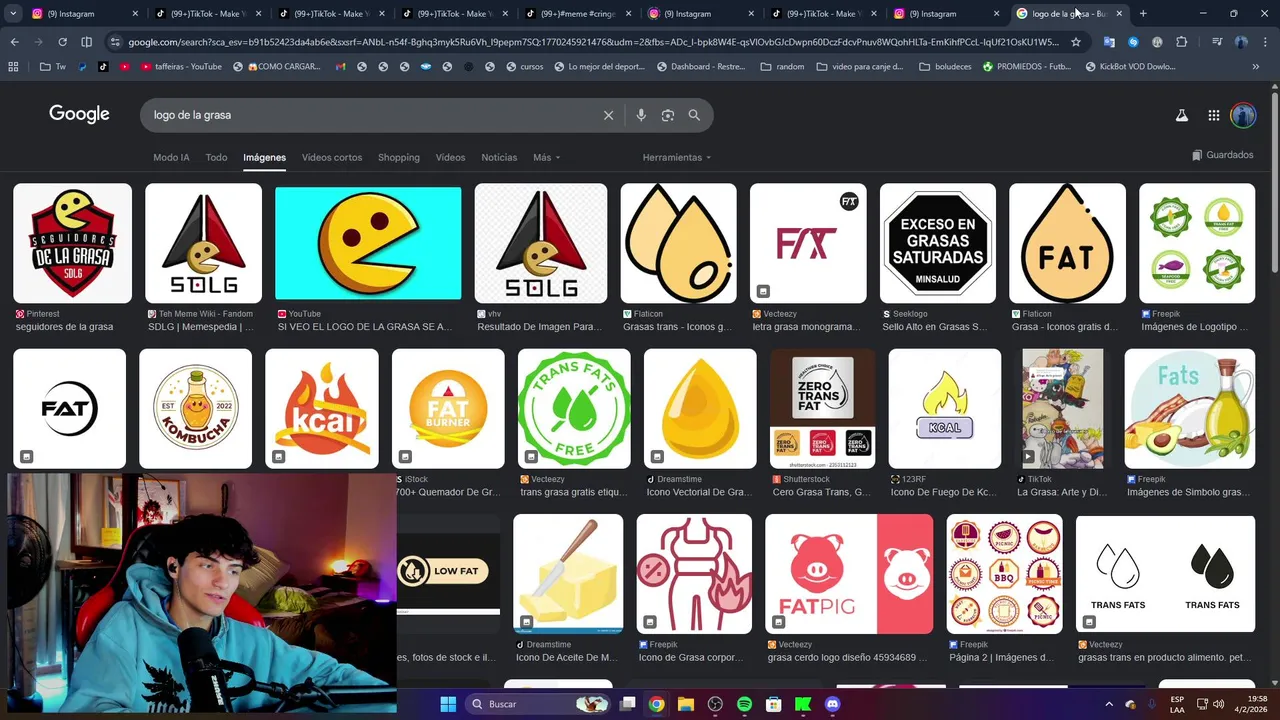Open Google Lens image search icon
The image size is (1280, 720).
[x=668, y=115]
